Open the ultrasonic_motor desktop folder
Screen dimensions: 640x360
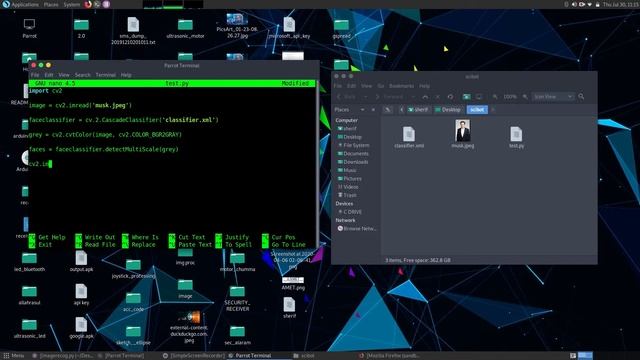coord(185,29)
